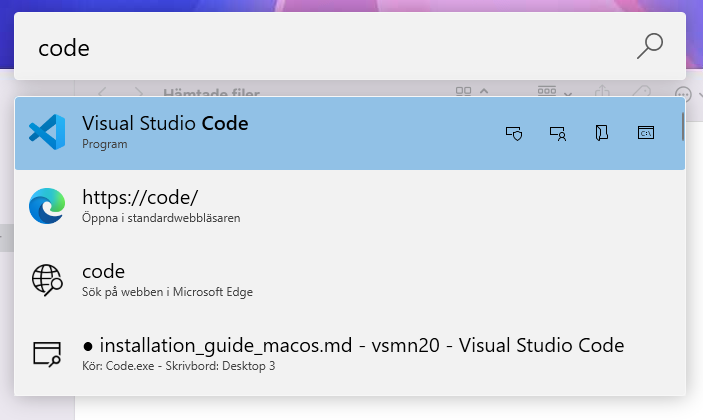This screenshot has width=703, height=420.
Task: Open grouping dropdown in background window
Action: pos(555,91)
